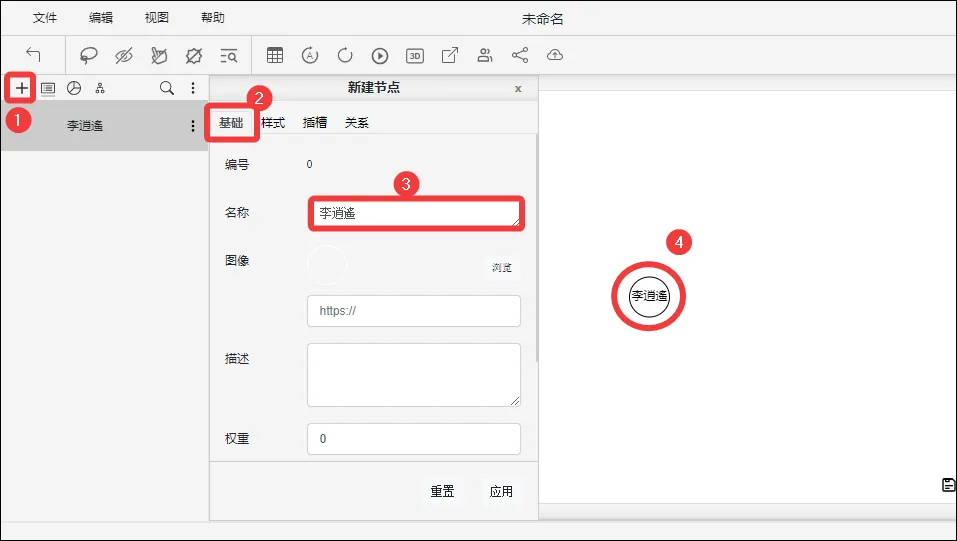Click the export external link icon

(x=450, y=55)
